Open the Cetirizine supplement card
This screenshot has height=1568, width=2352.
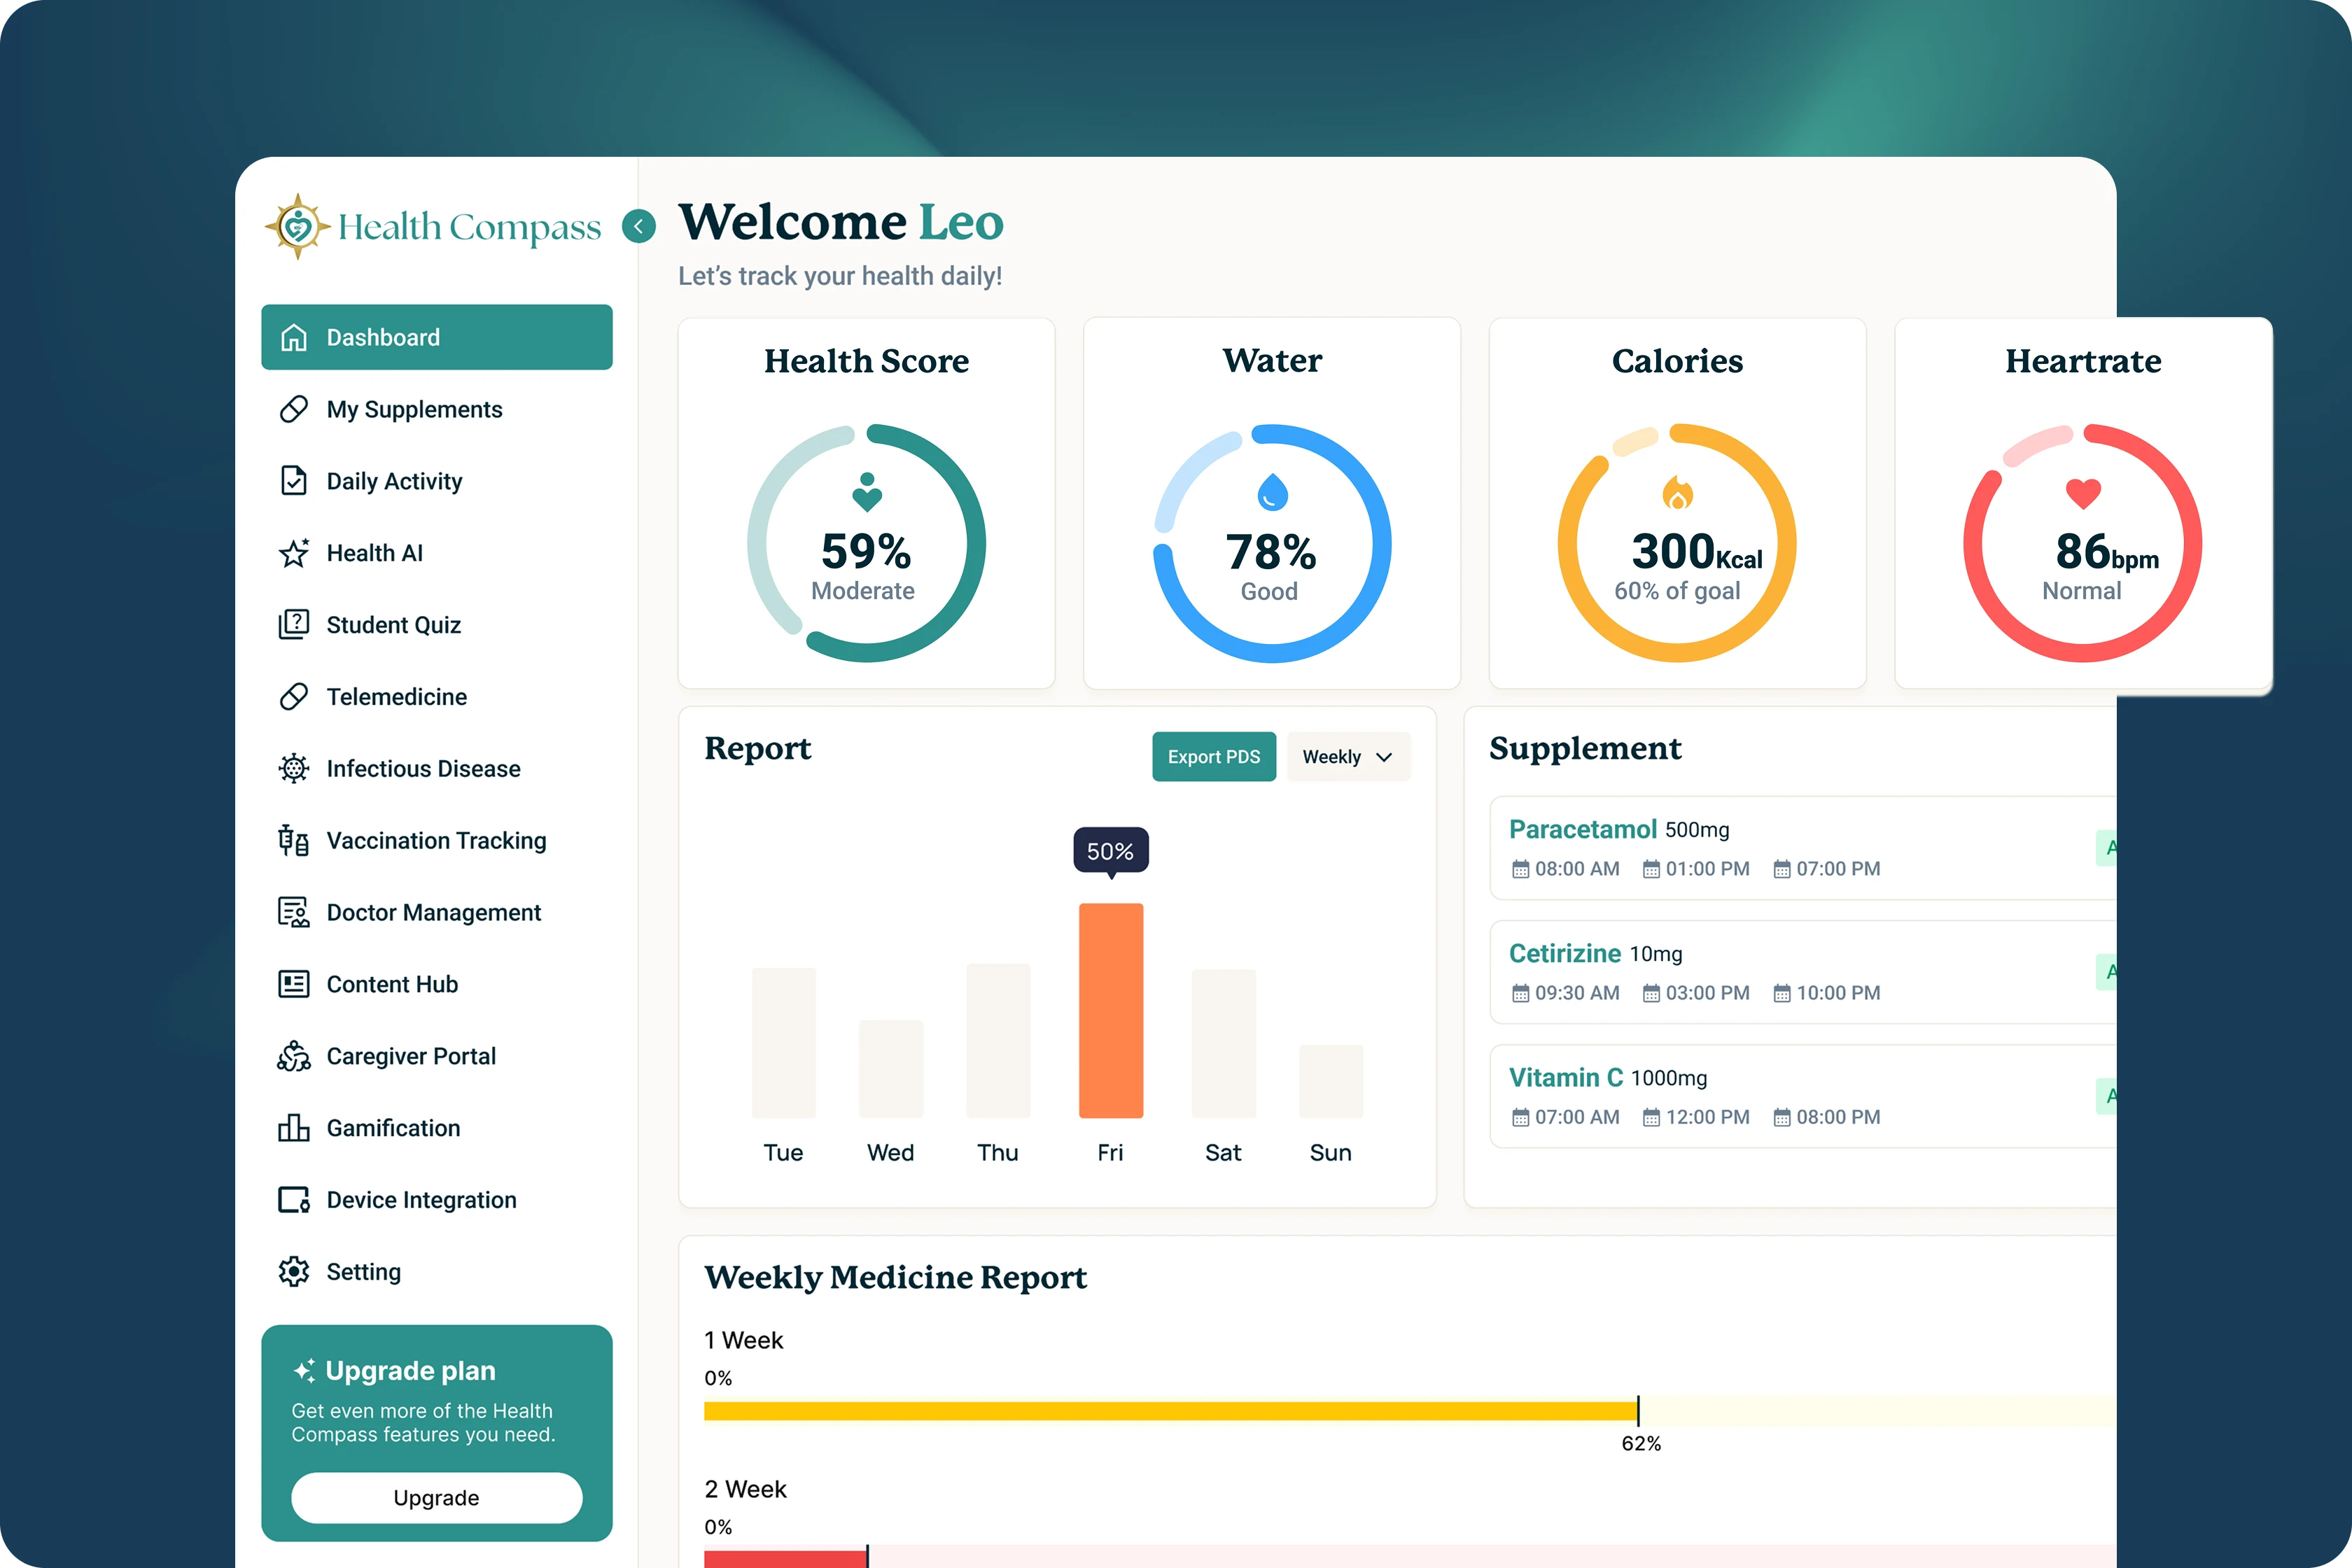pyautogui.click(x=1803, y=972)
